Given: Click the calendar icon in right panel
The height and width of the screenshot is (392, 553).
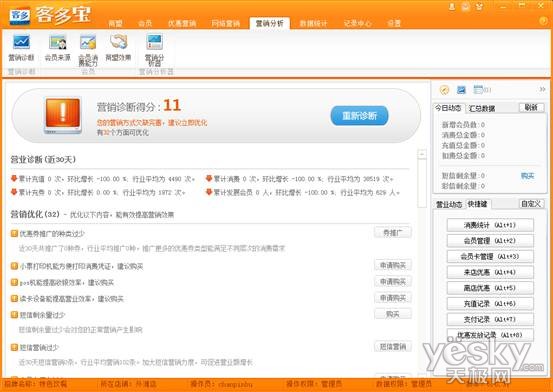Looking at the screenshot, I should pyautogui.click(x=478, y=90).
